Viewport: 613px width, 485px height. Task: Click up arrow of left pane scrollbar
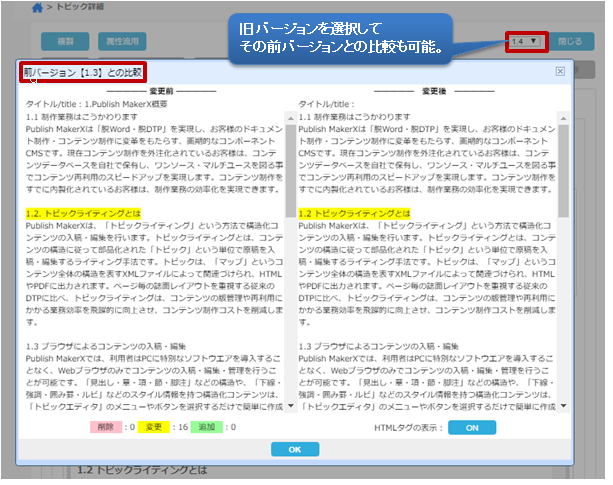(290, 118)
